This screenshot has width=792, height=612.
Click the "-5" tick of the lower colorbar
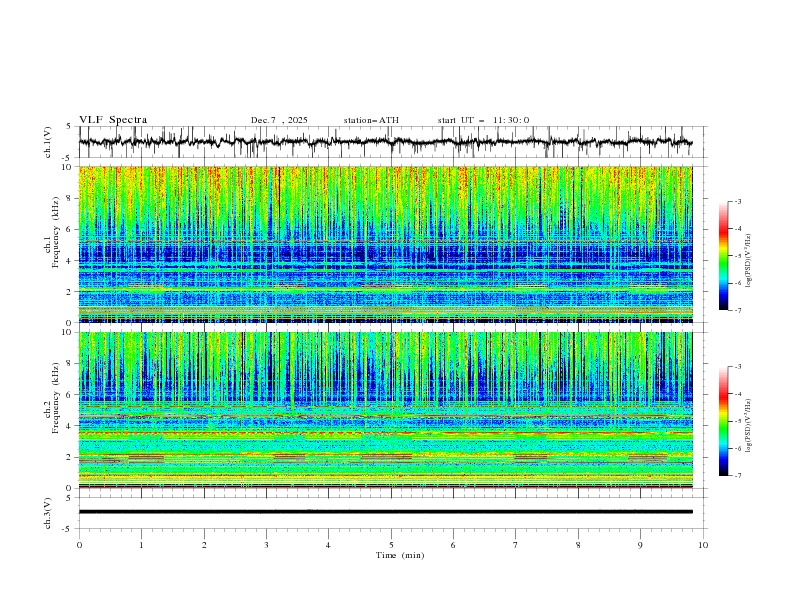737,421
